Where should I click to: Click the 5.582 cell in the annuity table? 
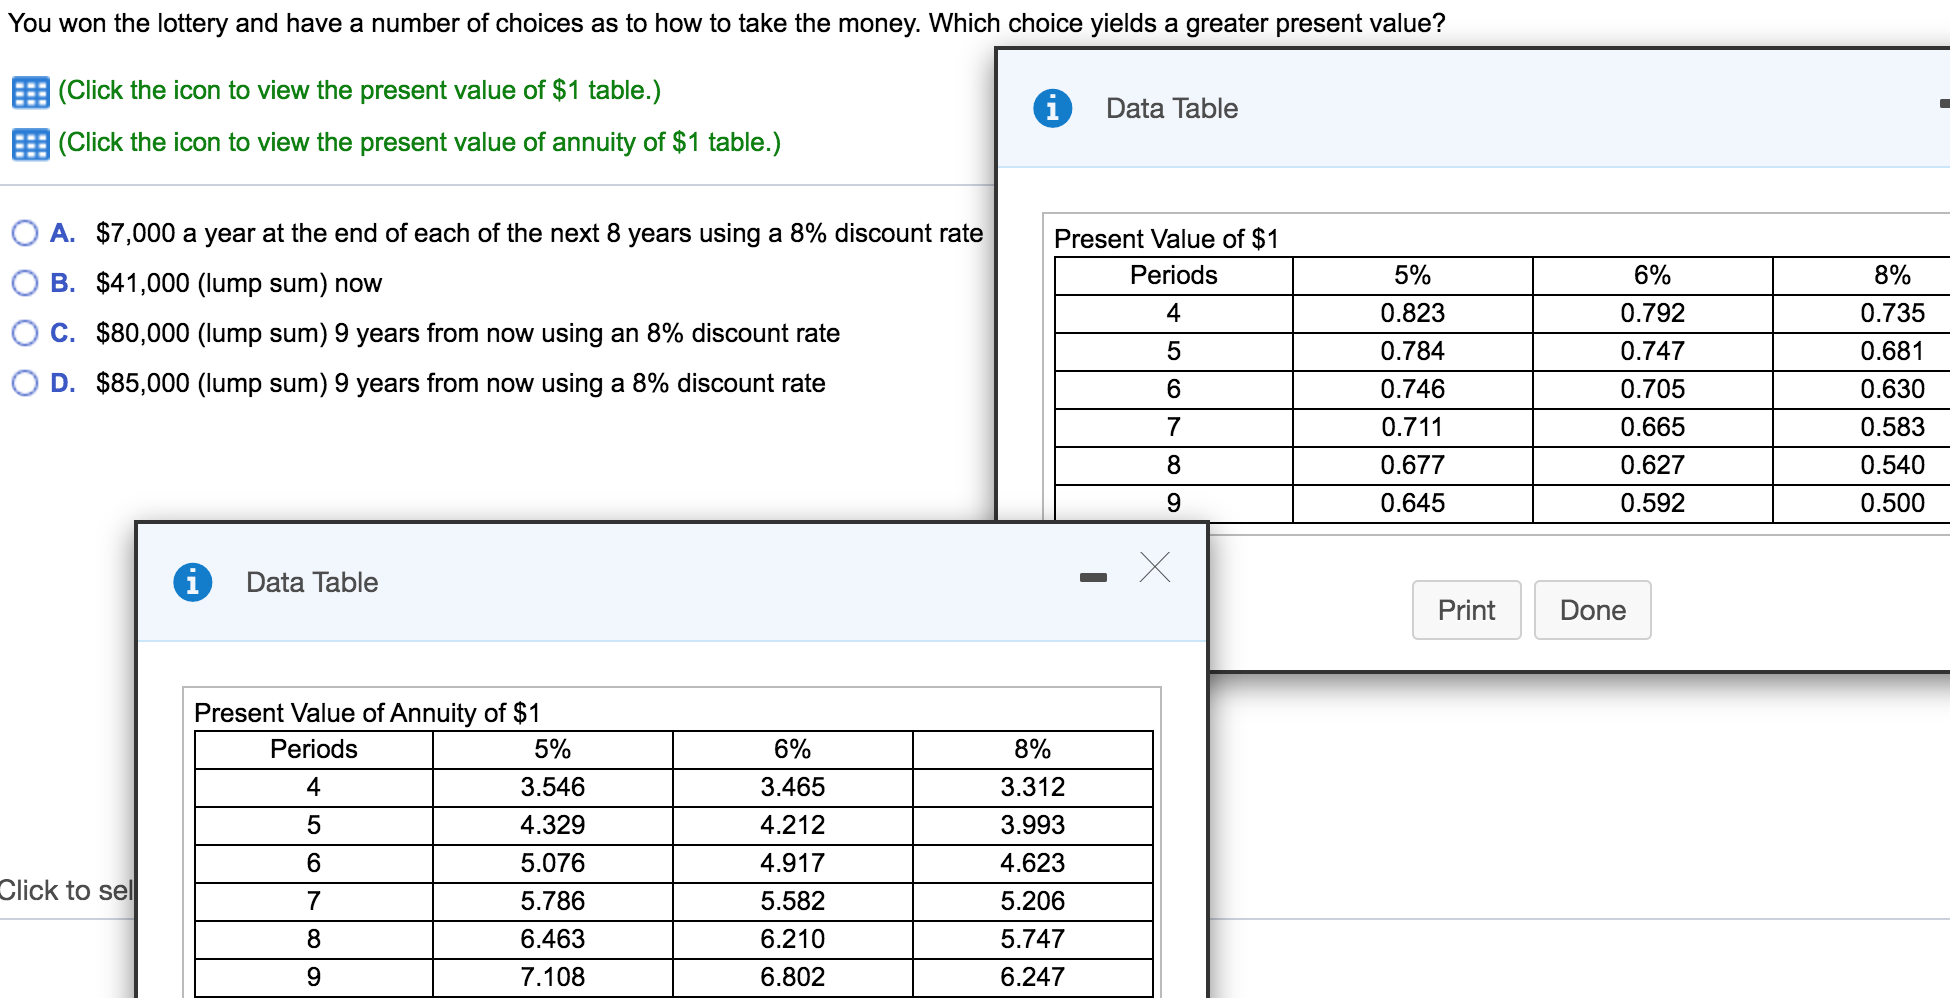pos(793,901)
